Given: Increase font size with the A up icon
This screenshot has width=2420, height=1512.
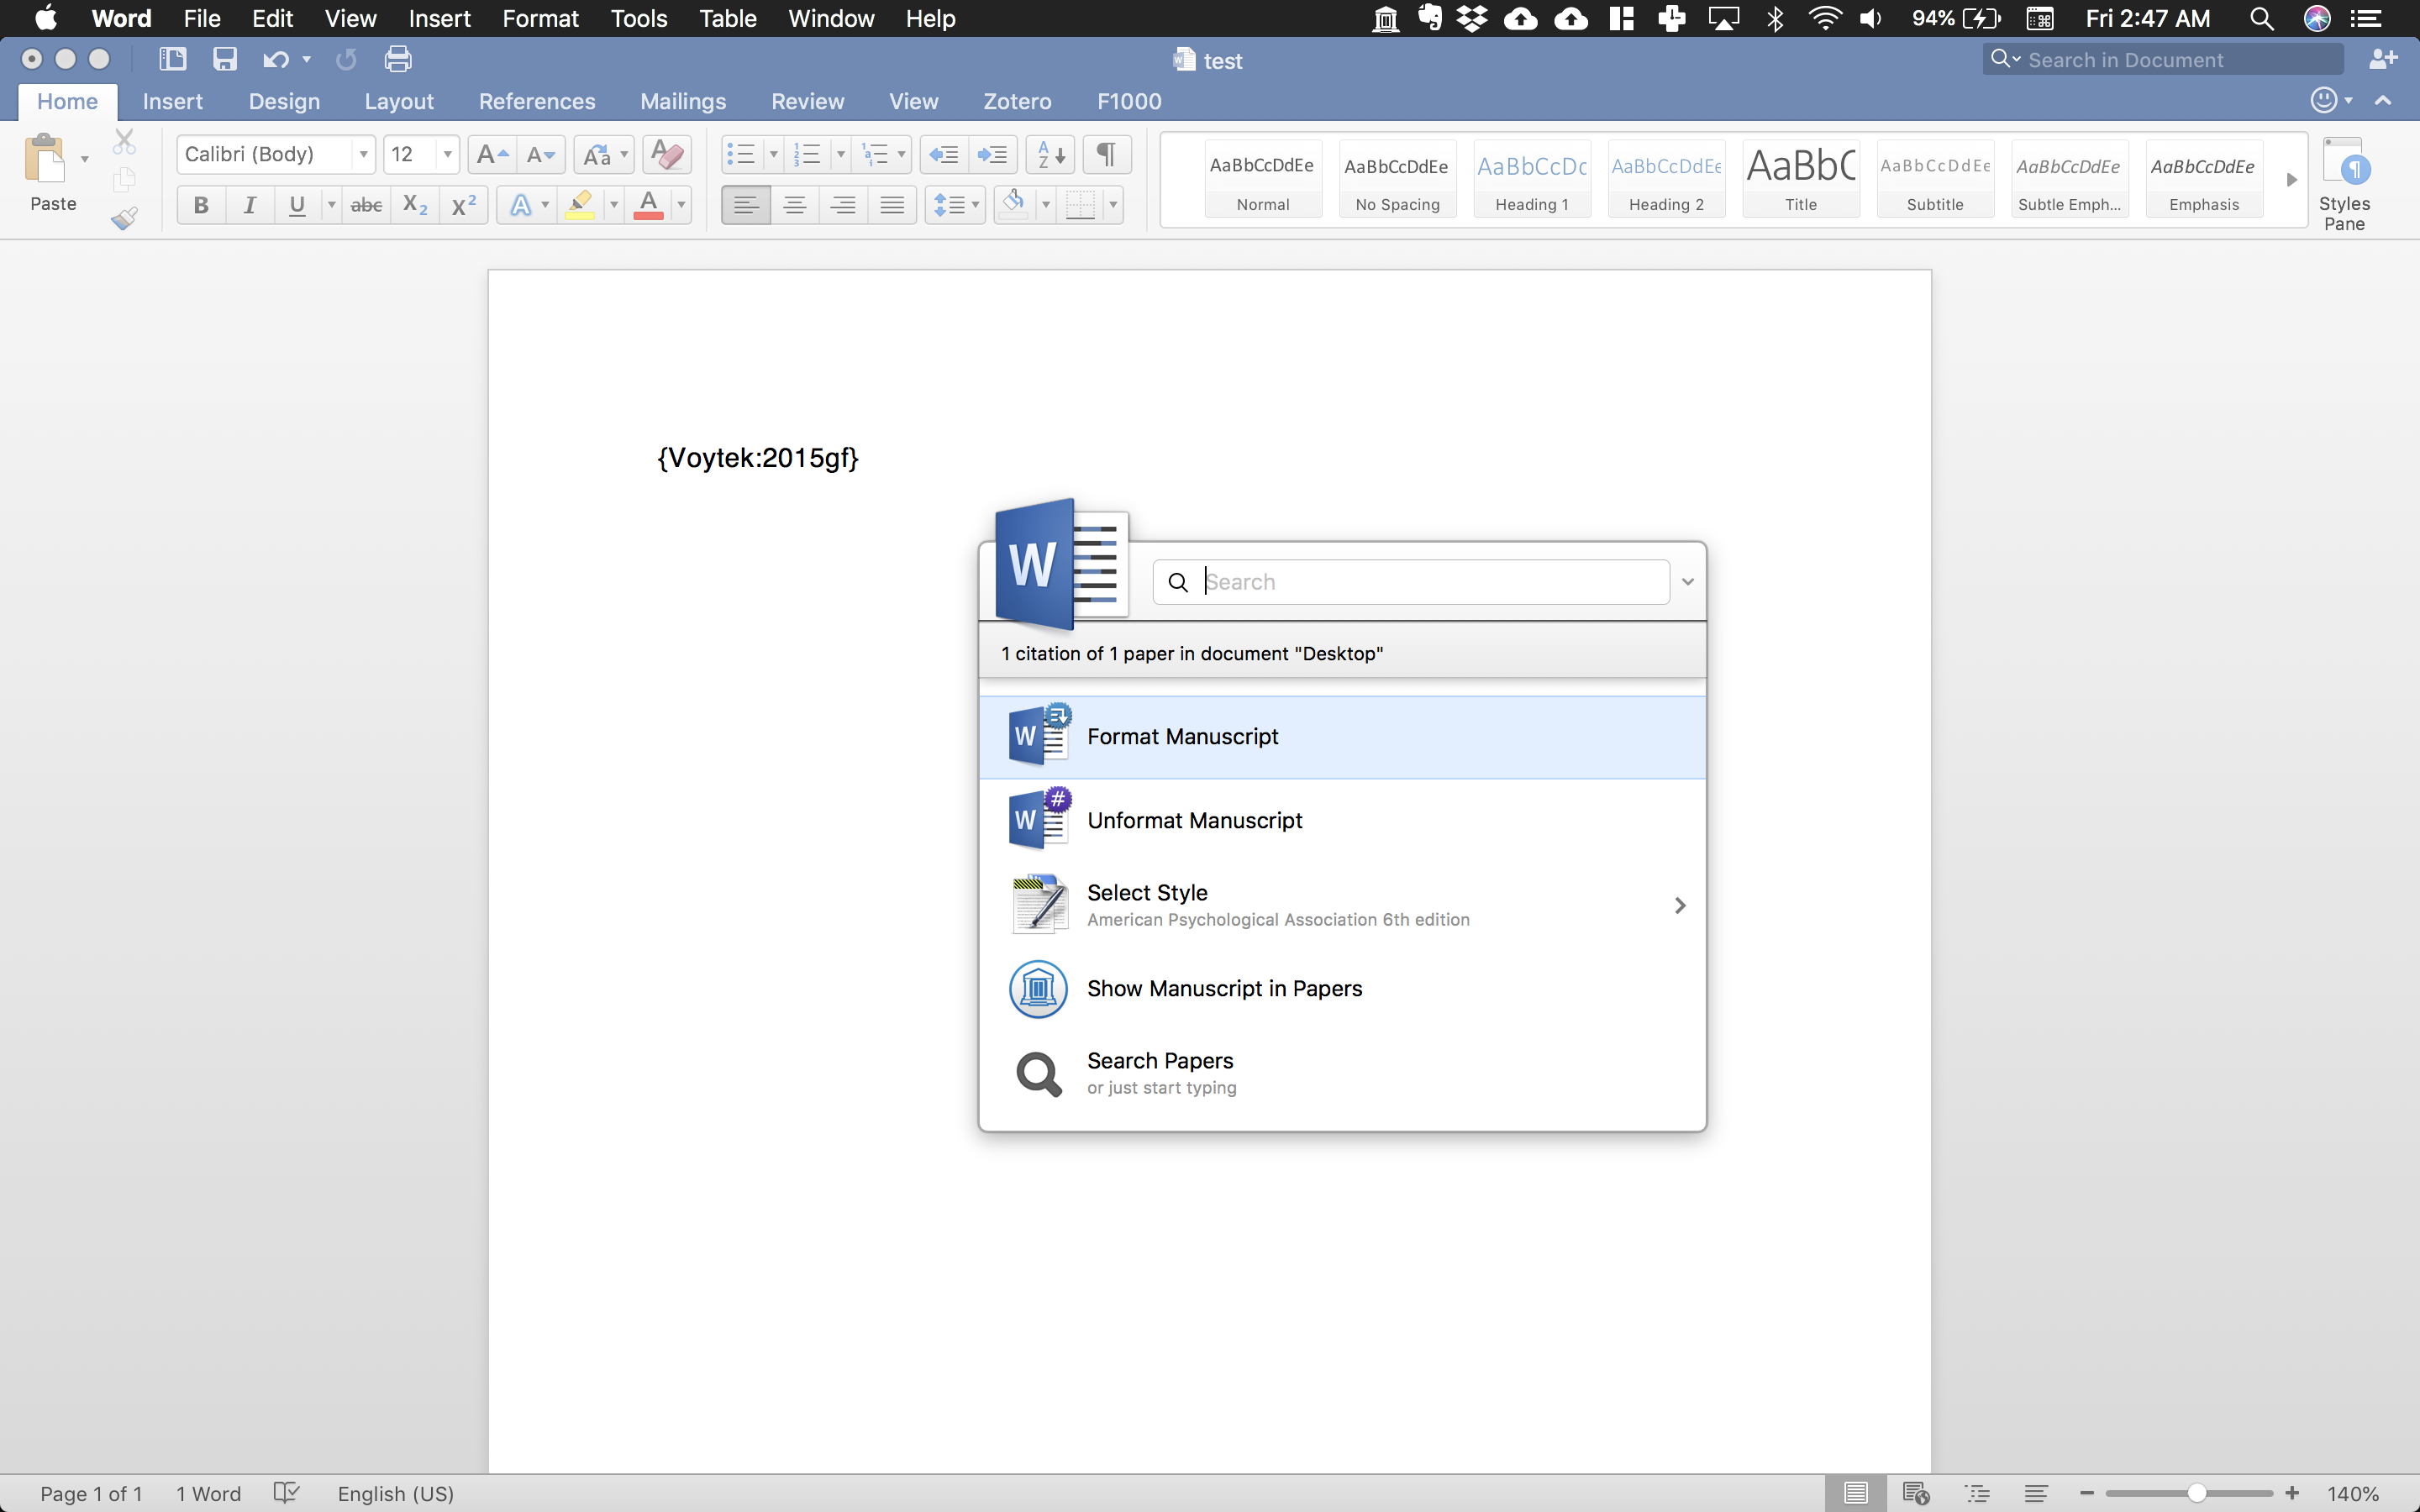Looking at the screenshot, I should [492, 155].
